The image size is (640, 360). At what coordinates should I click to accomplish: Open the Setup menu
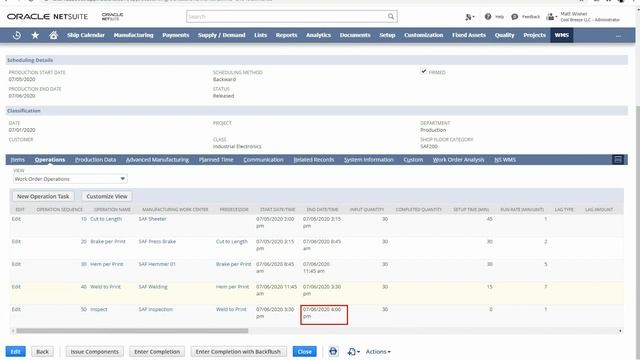pyautogui.click(x=387, y=35)
